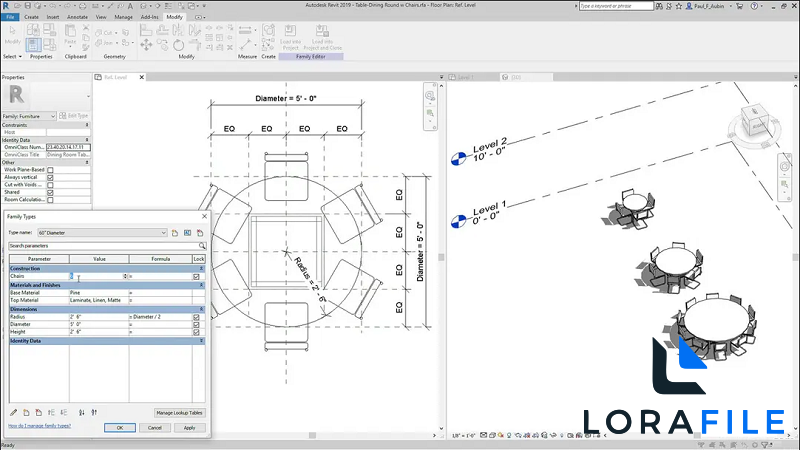
Task: Switch to the Insert ribbon tab
Action: (x=53, y=17)
